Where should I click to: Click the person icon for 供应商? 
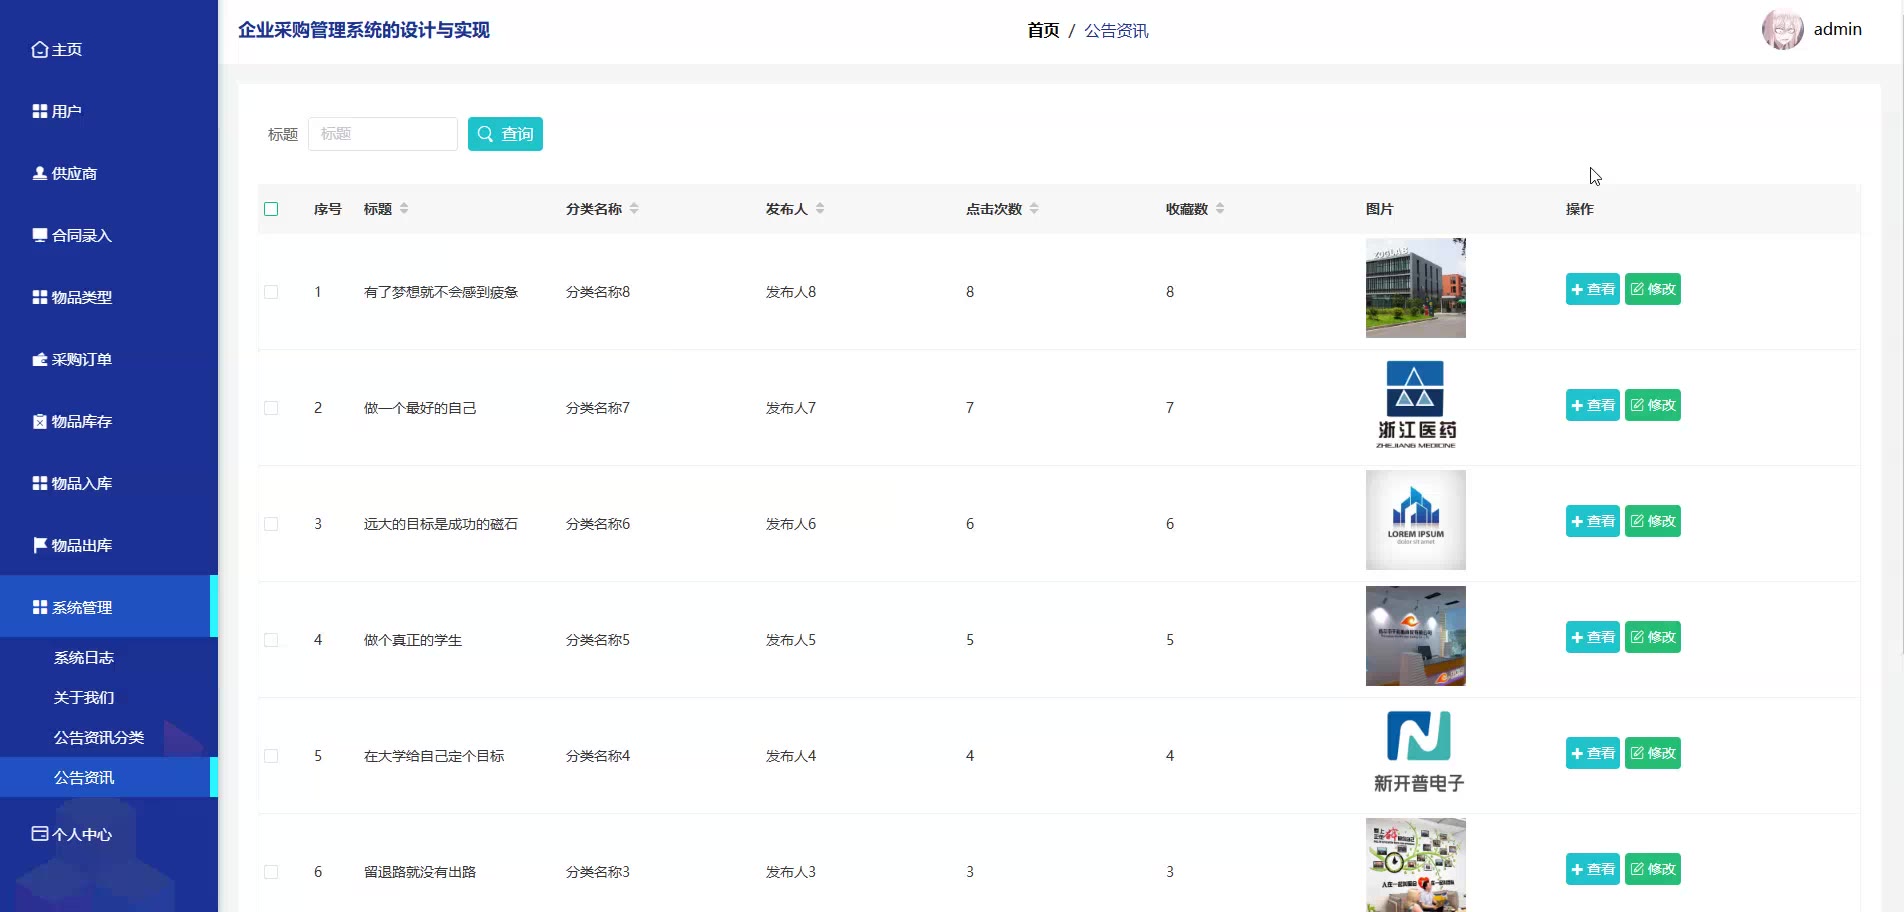pyautogui.click(x=40, y=173)
